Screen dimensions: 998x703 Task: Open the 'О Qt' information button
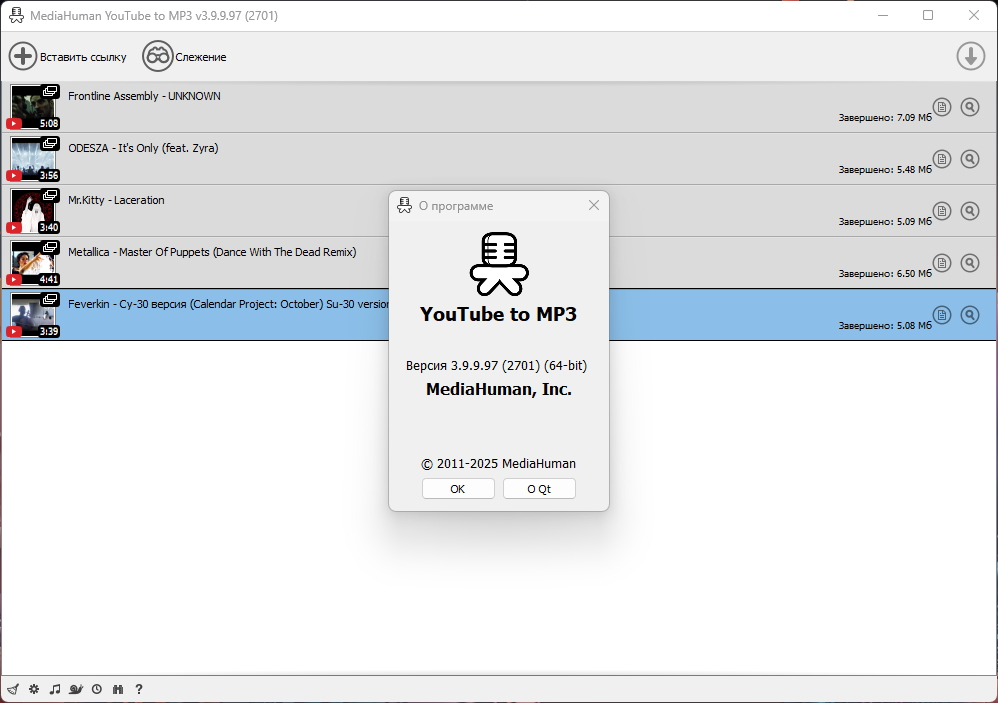pyautogui.click(x=539, y=489)
